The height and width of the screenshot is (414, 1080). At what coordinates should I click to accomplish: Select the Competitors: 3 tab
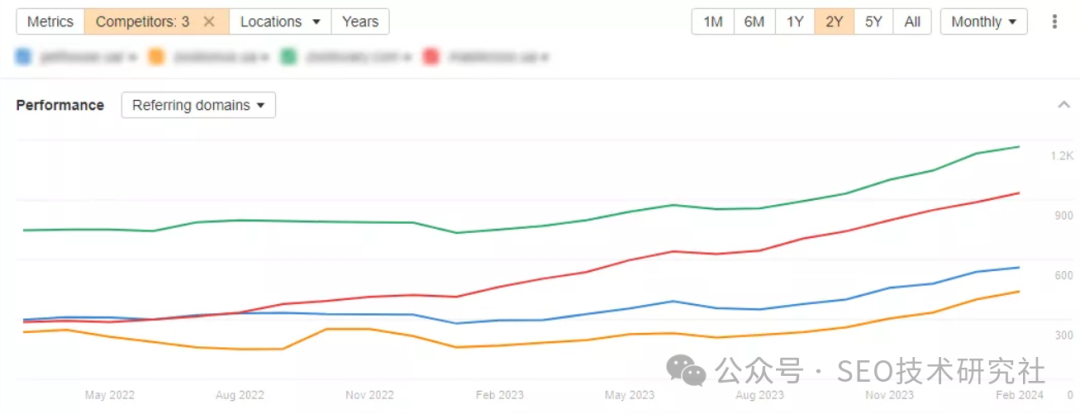pos(143,22)
